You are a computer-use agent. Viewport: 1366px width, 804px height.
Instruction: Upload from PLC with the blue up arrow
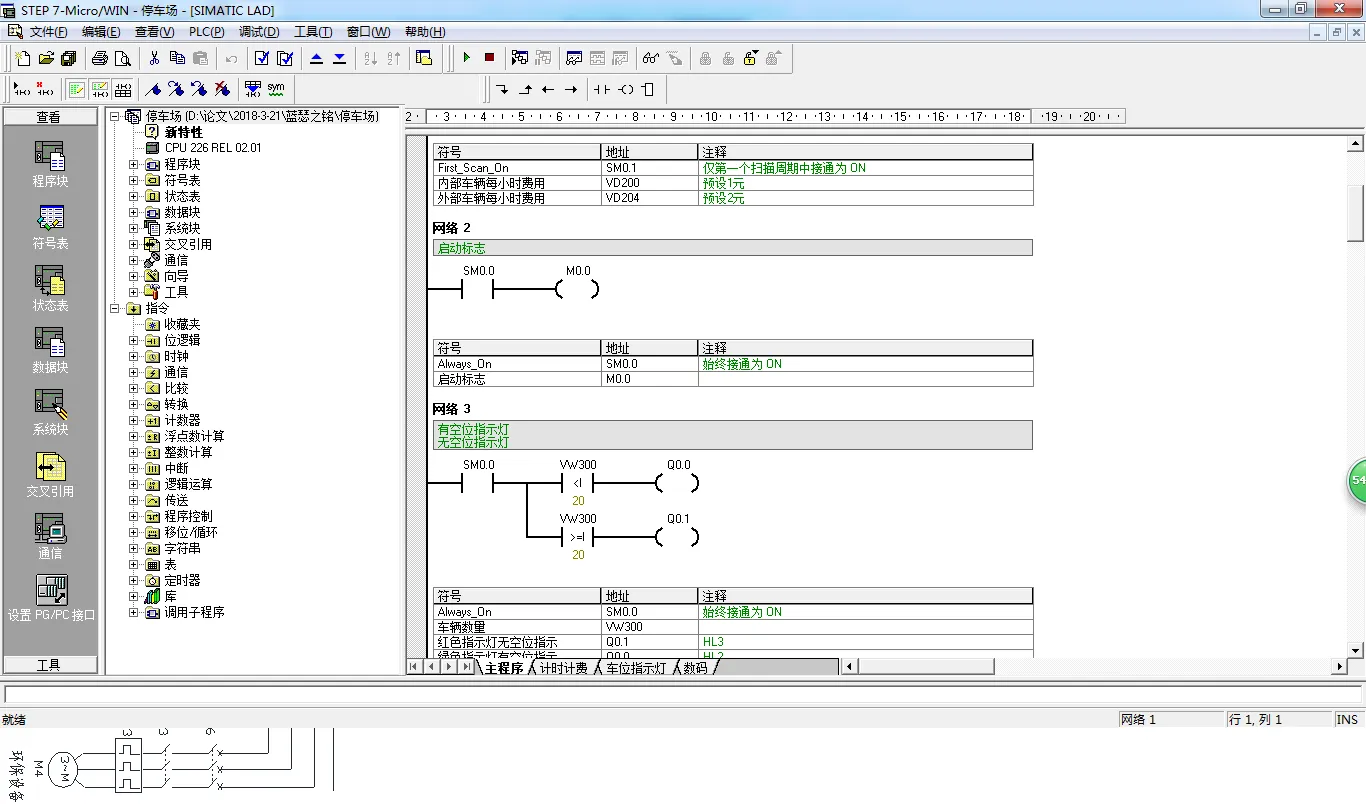point(317,58)
